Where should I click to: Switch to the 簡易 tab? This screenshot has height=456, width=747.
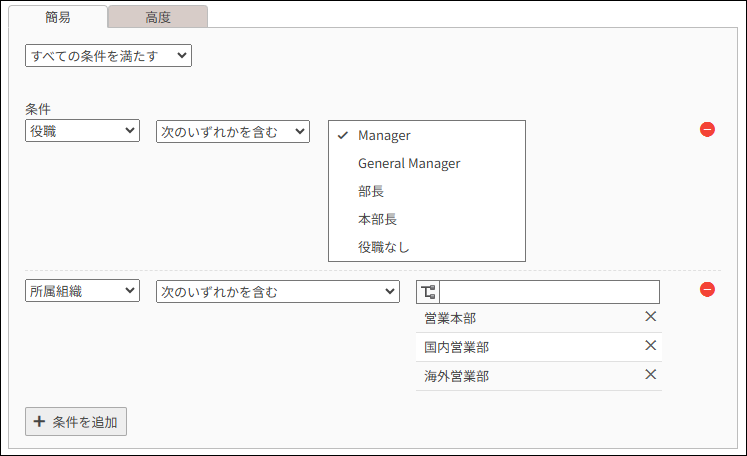57,16
